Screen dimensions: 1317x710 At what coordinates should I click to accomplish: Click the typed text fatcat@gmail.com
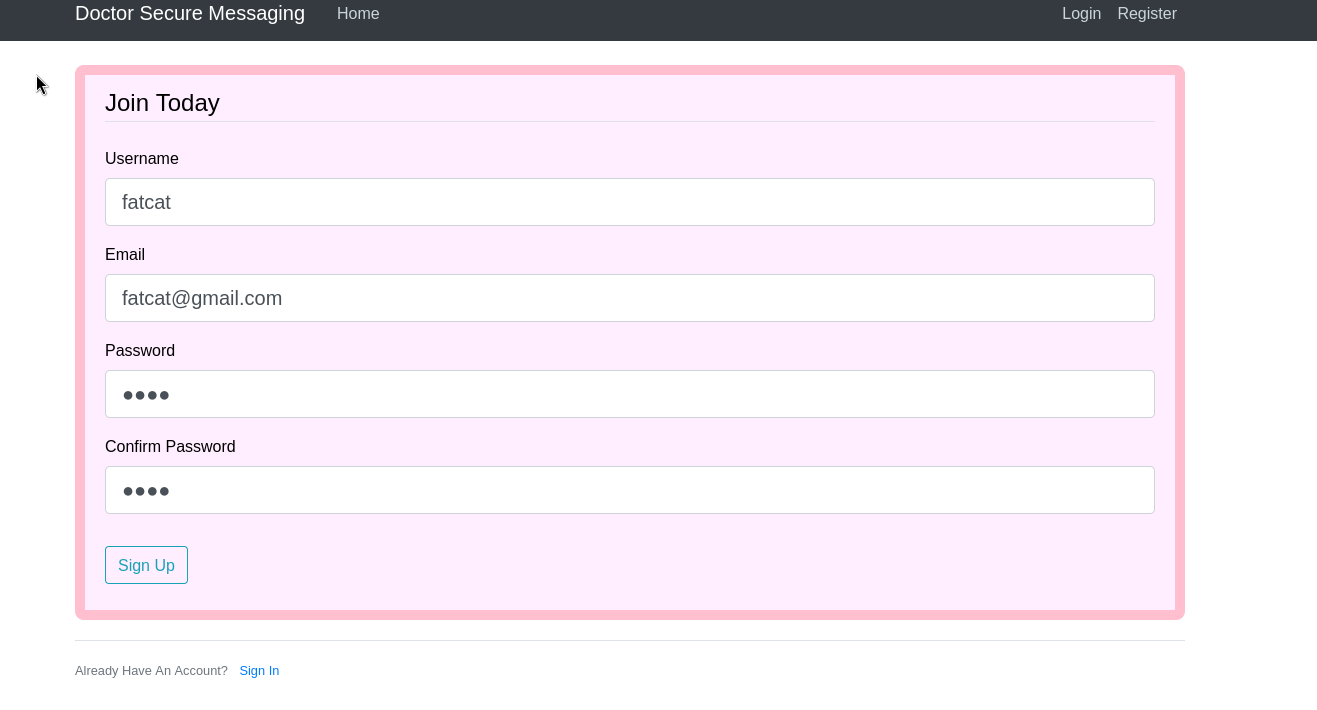[202, 298]
